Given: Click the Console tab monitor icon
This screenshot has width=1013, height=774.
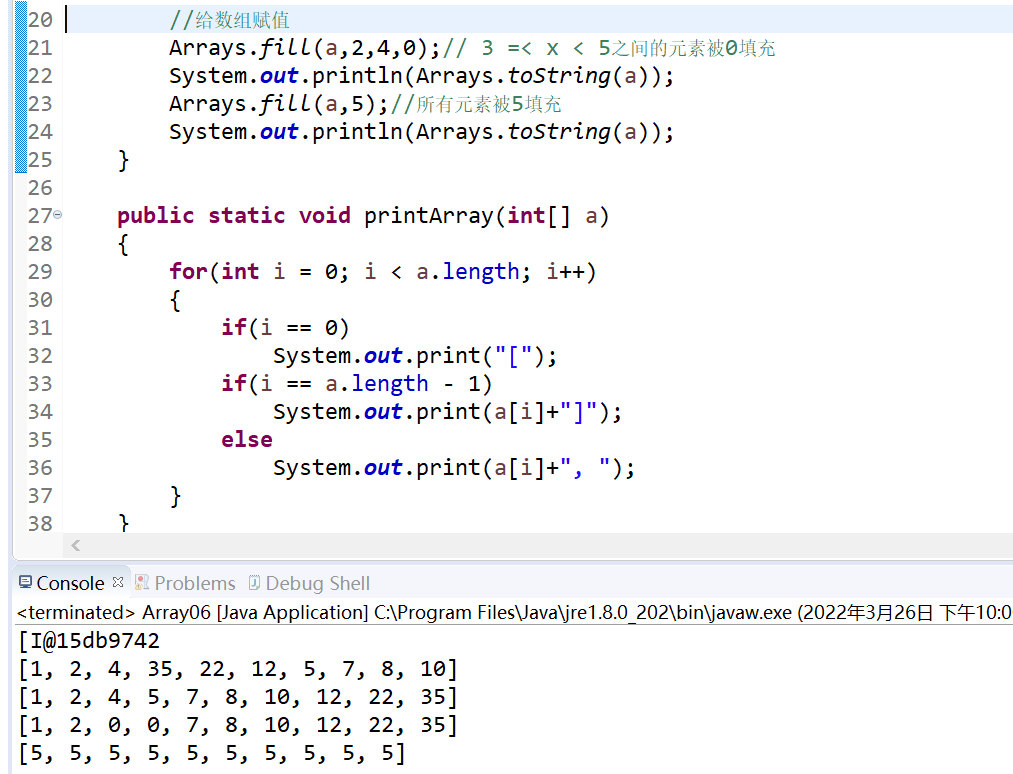Looking at the screenshot, I should tap(25, 582).
